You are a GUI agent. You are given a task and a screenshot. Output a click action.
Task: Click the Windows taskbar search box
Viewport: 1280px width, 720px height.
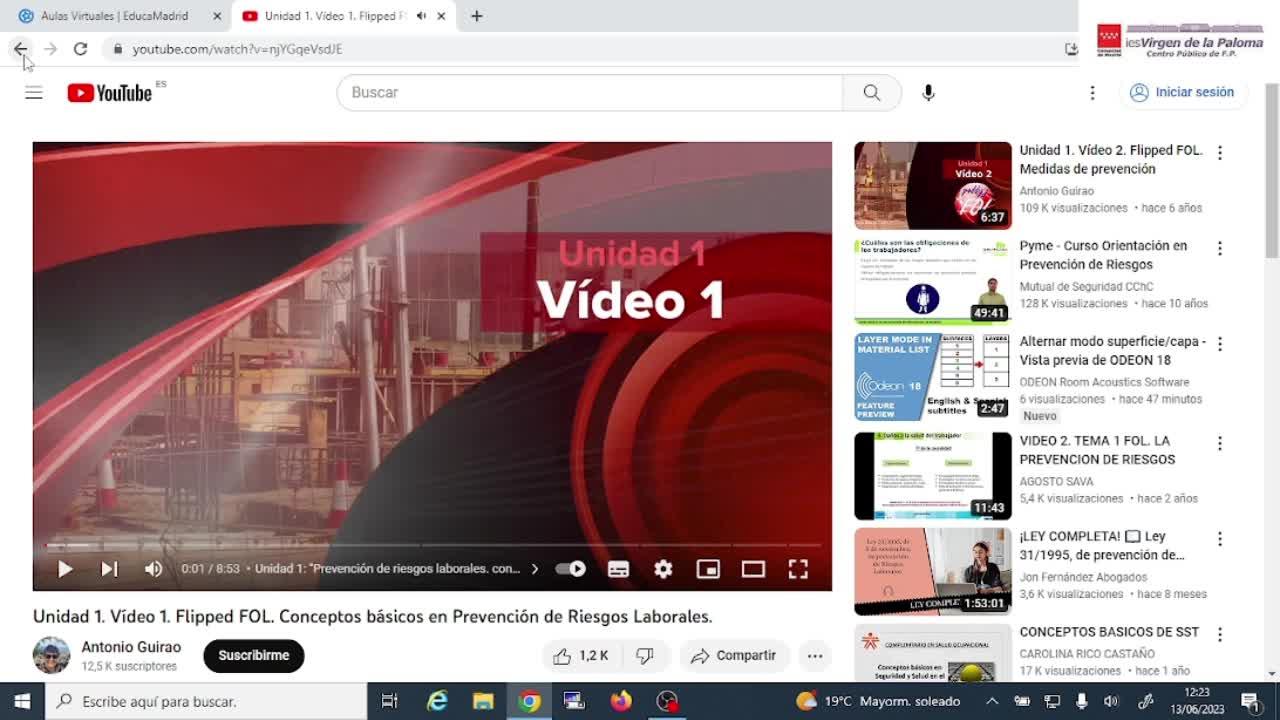coord(206,701)
